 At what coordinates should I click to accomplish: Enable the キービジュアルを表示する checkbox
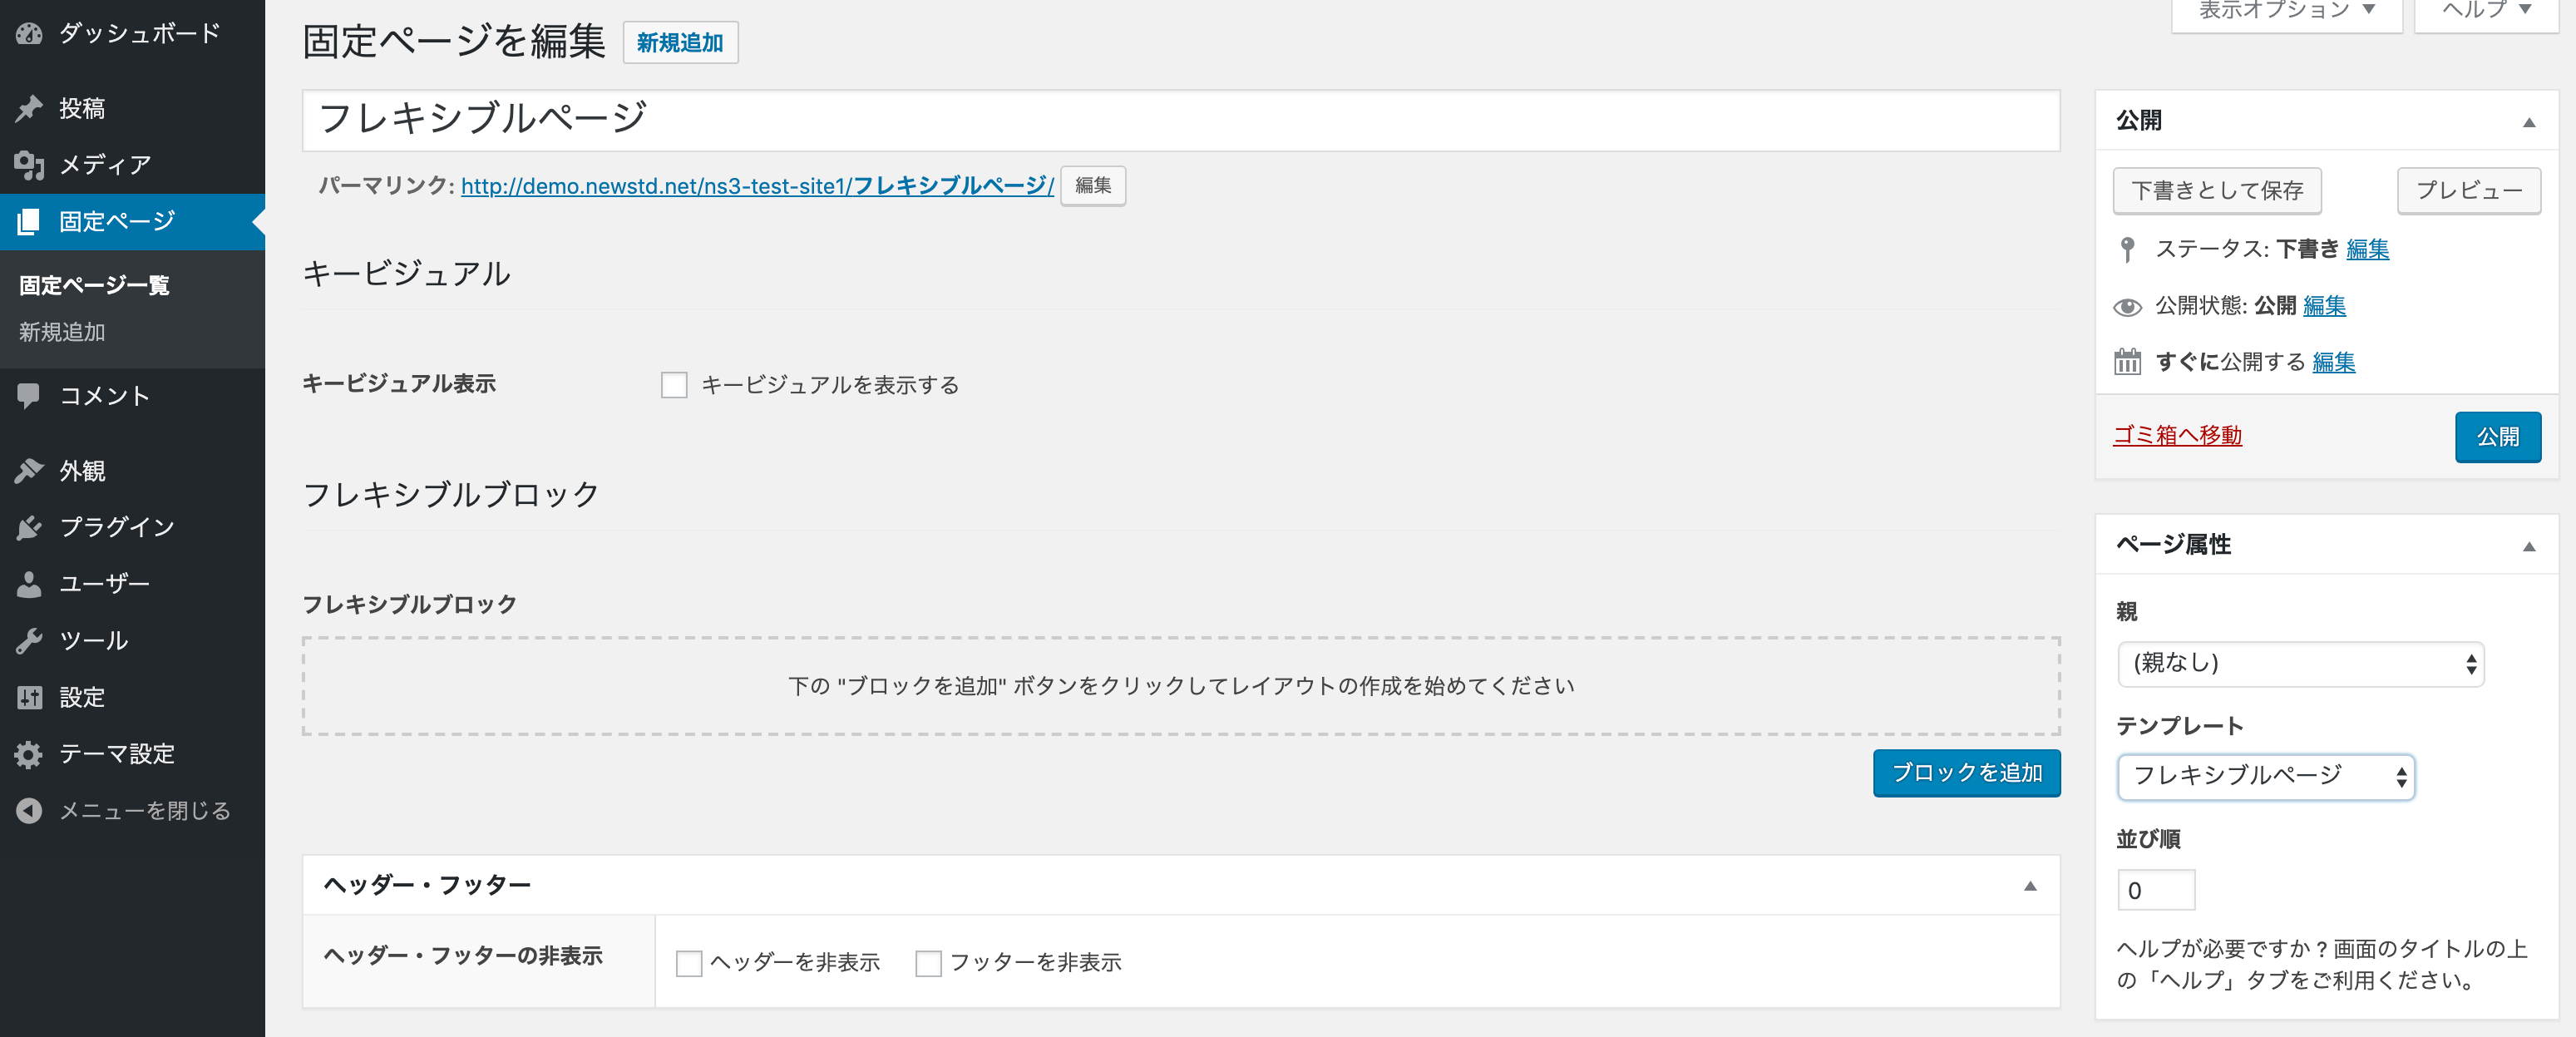tap(674, 385)
